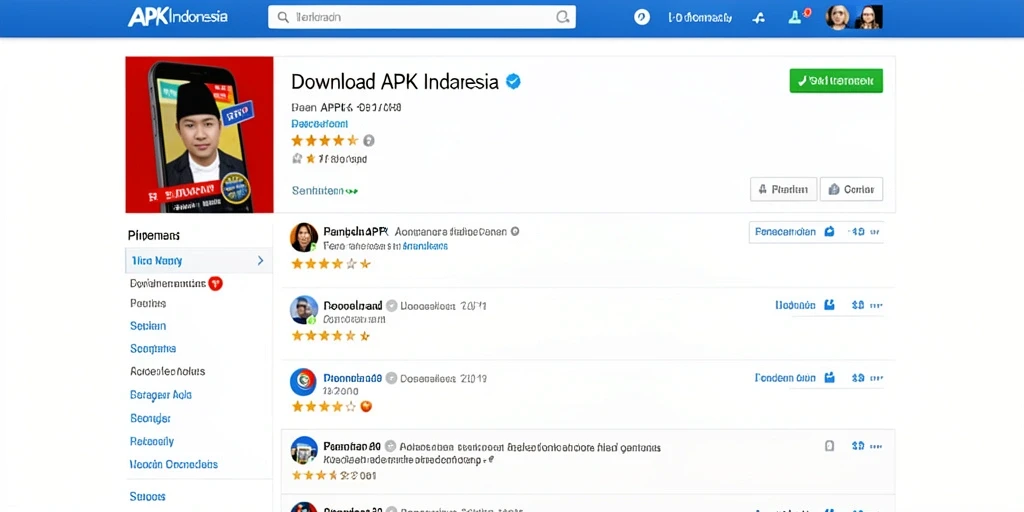Open the glasses-wearing user avatar in the header
This screenshot has width=1024, height=512.
(x=868, y=18)
